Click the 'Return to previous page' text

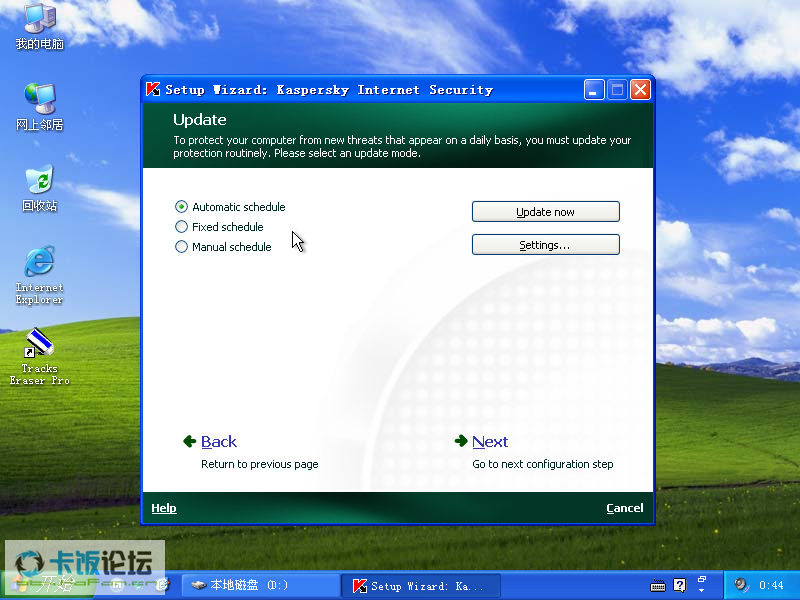[x=260, y=464]
